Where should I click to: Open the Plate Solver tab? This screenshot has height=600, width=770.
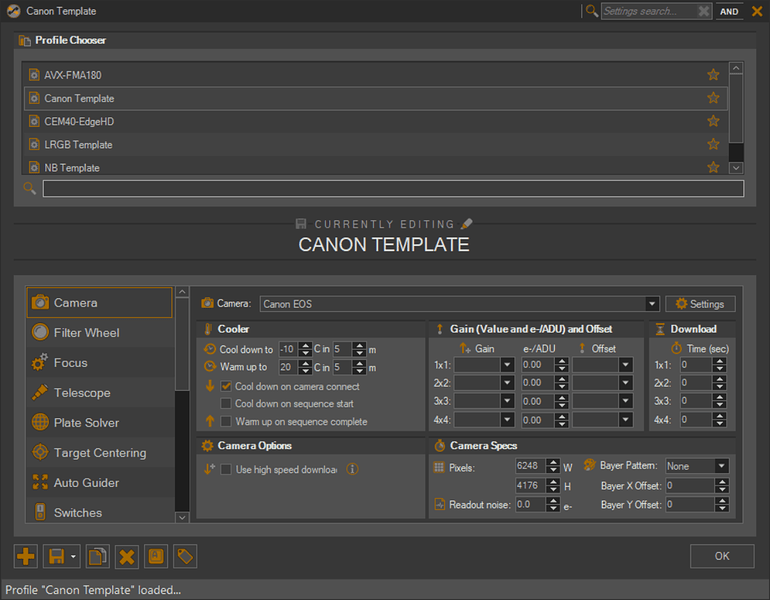[x=100, y=422]
